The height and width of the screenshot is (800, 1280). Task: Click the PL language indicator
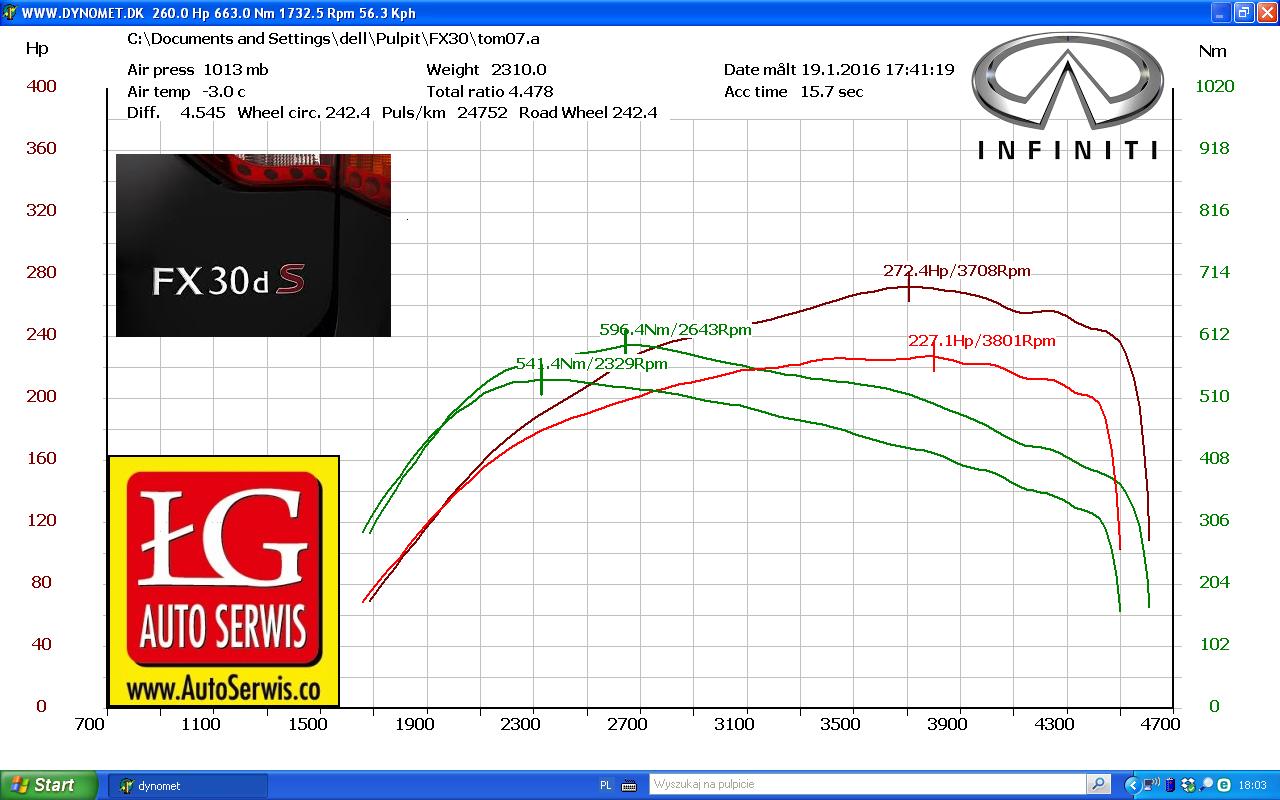[605, 786]
